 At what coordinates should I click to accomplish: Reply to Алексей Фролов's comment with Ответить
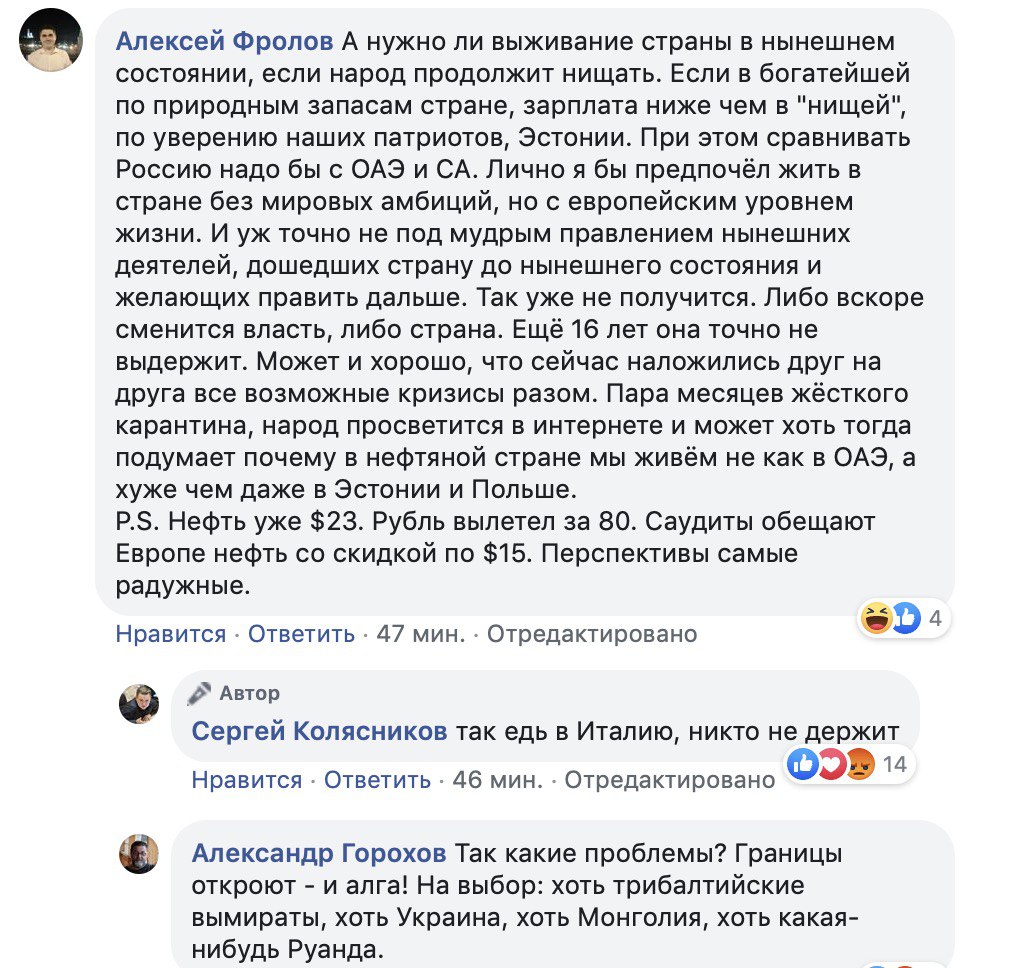[x=301, y=634]
